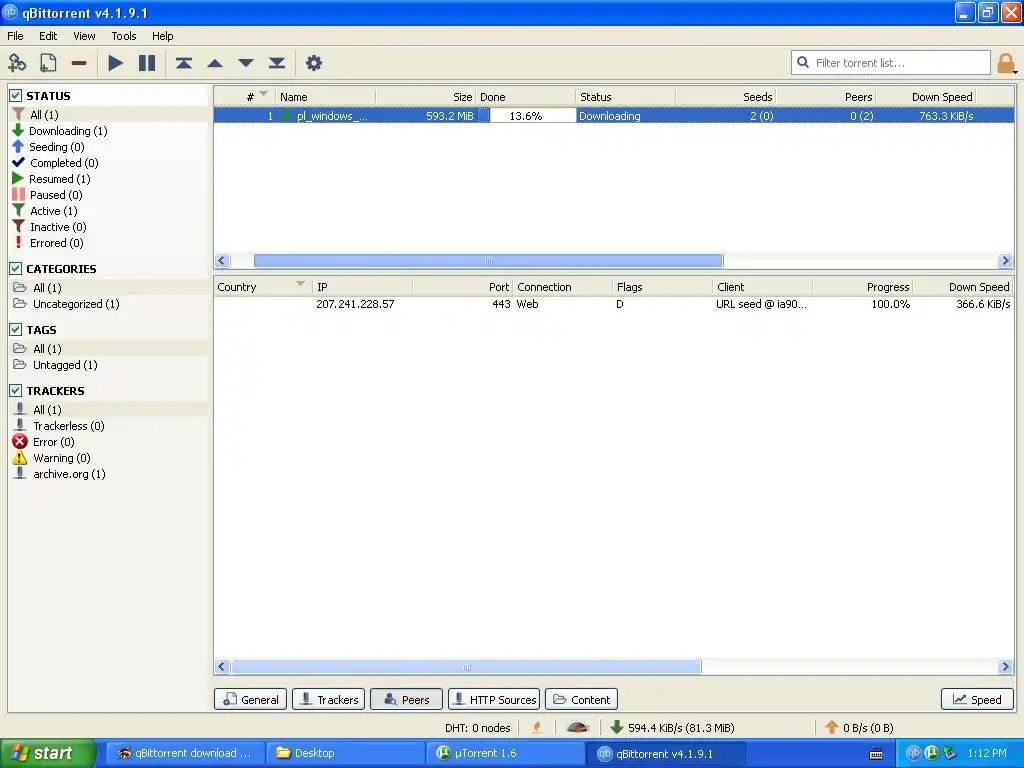Open the File menu
The image size is (1024, 768).
pyautogui.click(x=15, y=36)
